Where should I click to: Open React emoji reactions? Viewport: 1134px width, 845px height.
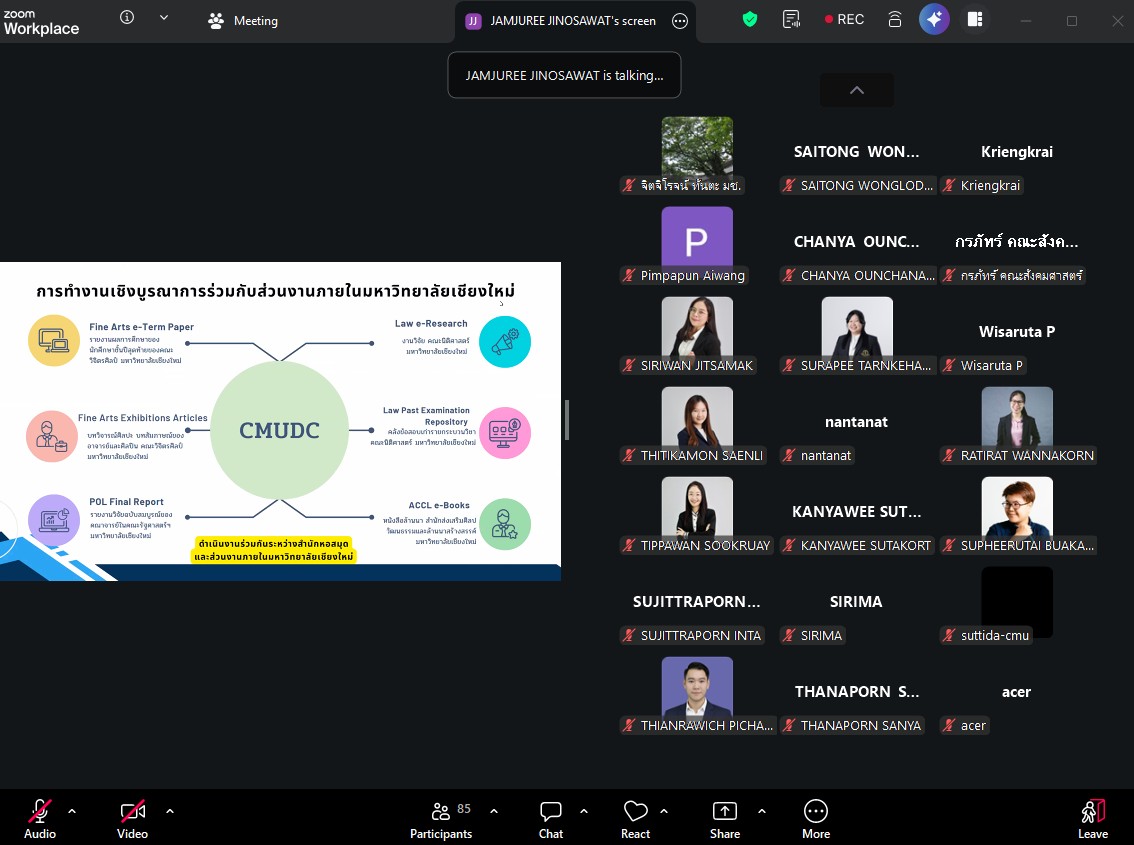(x=635, y=819)
